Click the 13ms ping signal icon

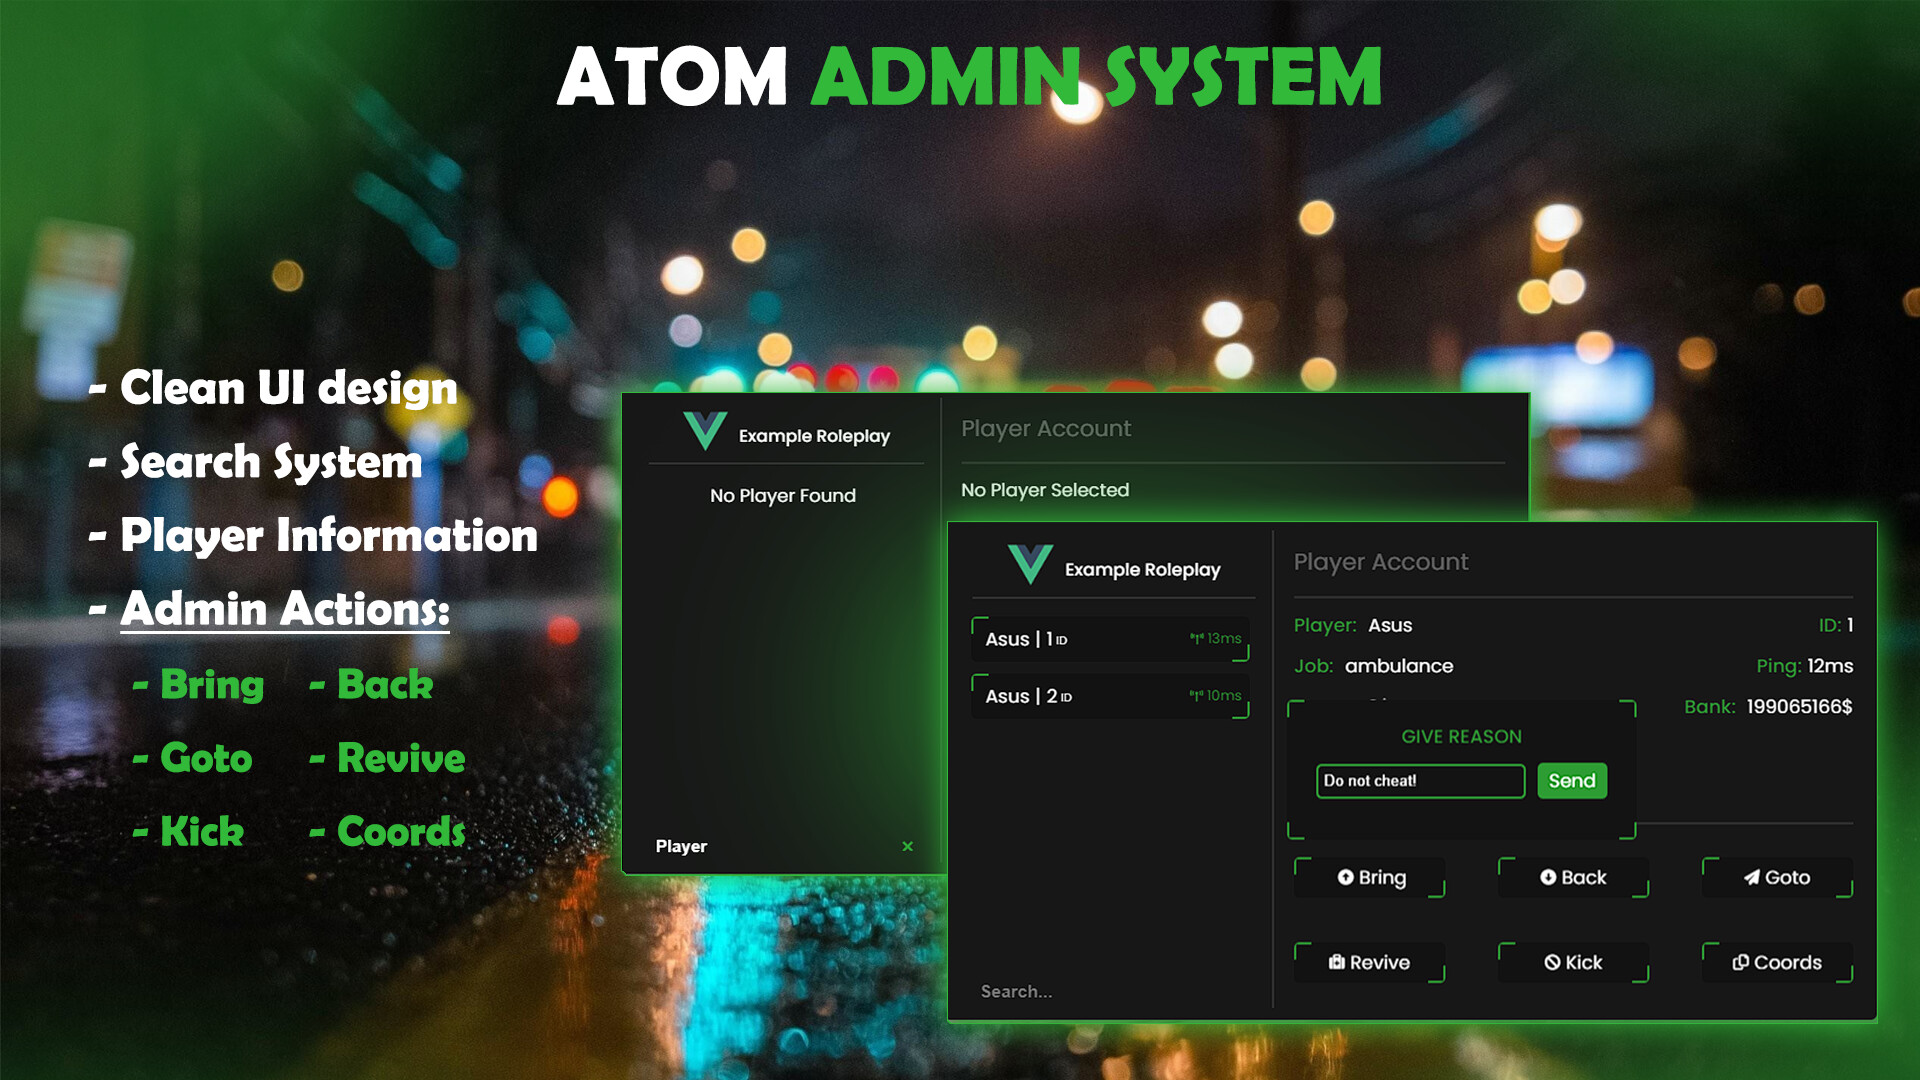[x=1196, y=638]
